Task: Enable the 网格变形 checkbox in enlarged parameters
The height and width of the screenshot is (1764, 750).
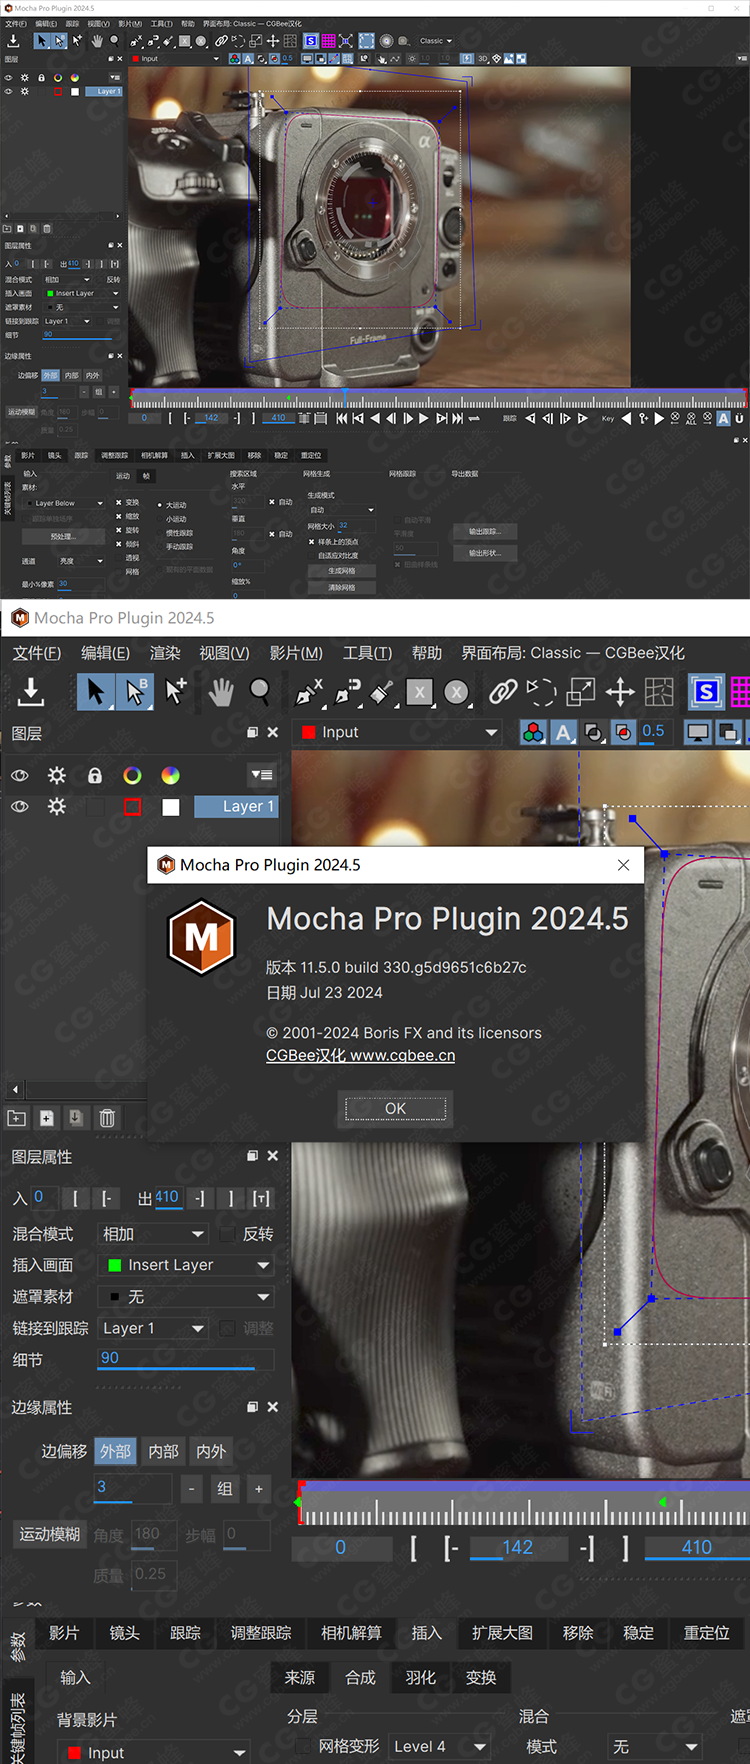Action: point(304,1746)
